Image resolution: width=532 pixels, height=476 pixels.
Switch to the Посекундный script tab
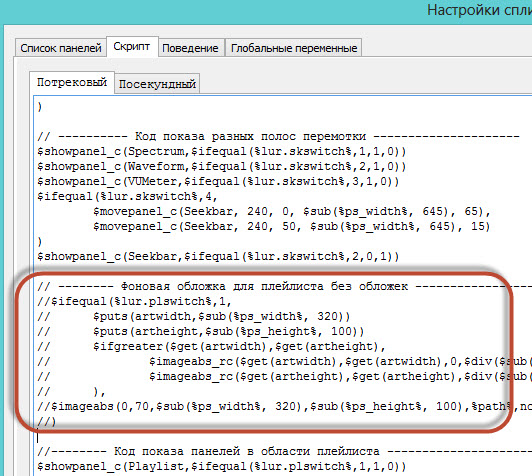[x=157, y=84]
